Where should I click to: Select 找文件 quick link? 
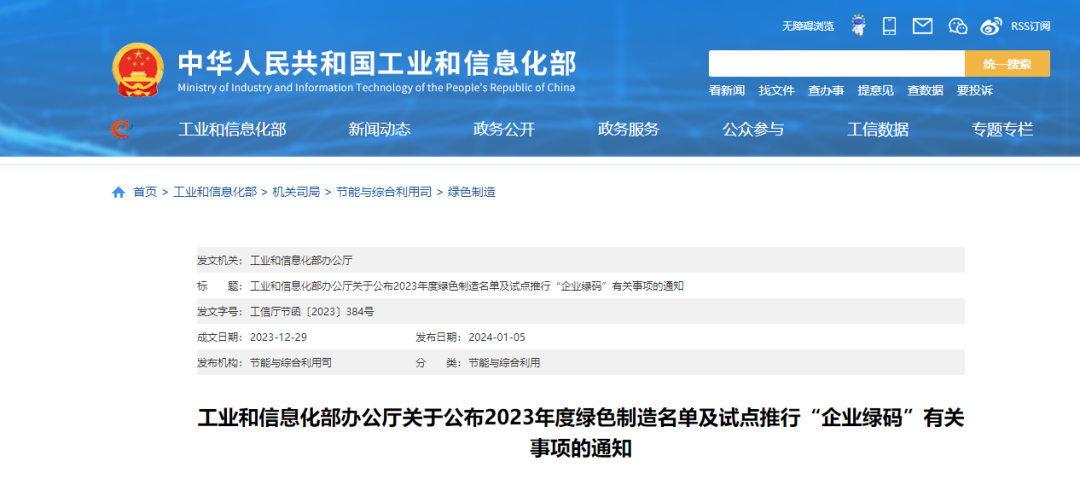coord(776,90)
